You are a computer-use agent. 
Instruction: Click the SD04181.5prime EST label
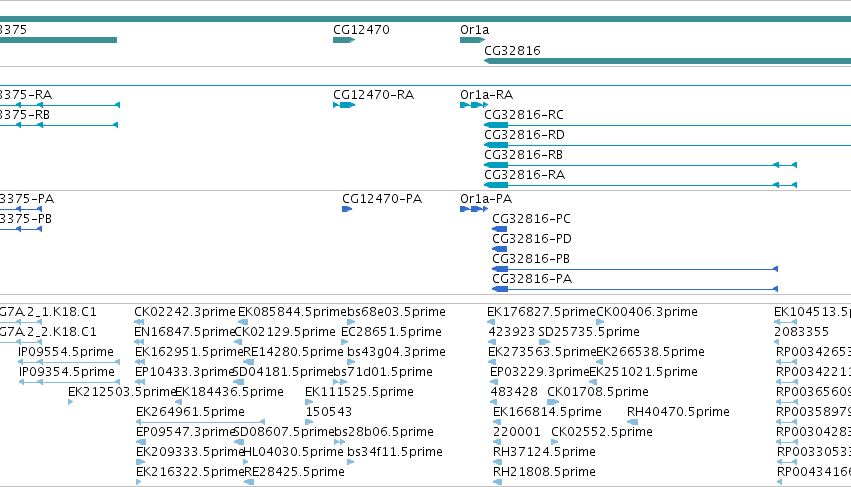282,372
